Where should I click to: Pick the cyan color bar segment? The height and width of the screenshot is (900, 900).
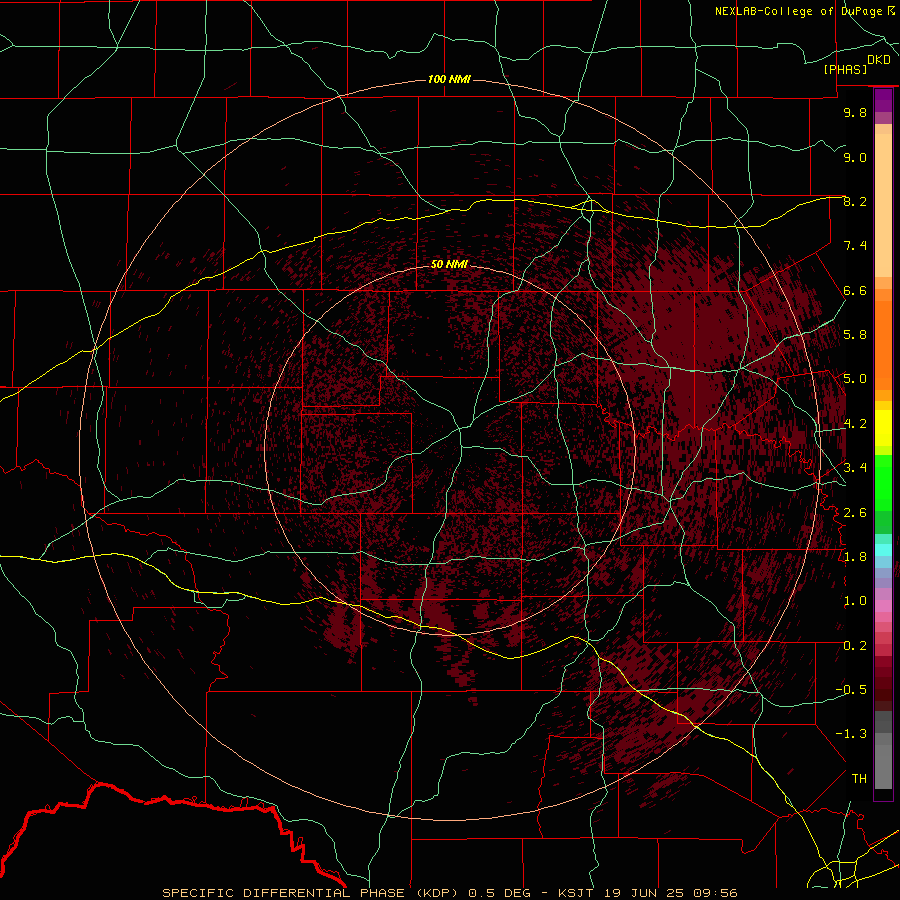[883, 550]
